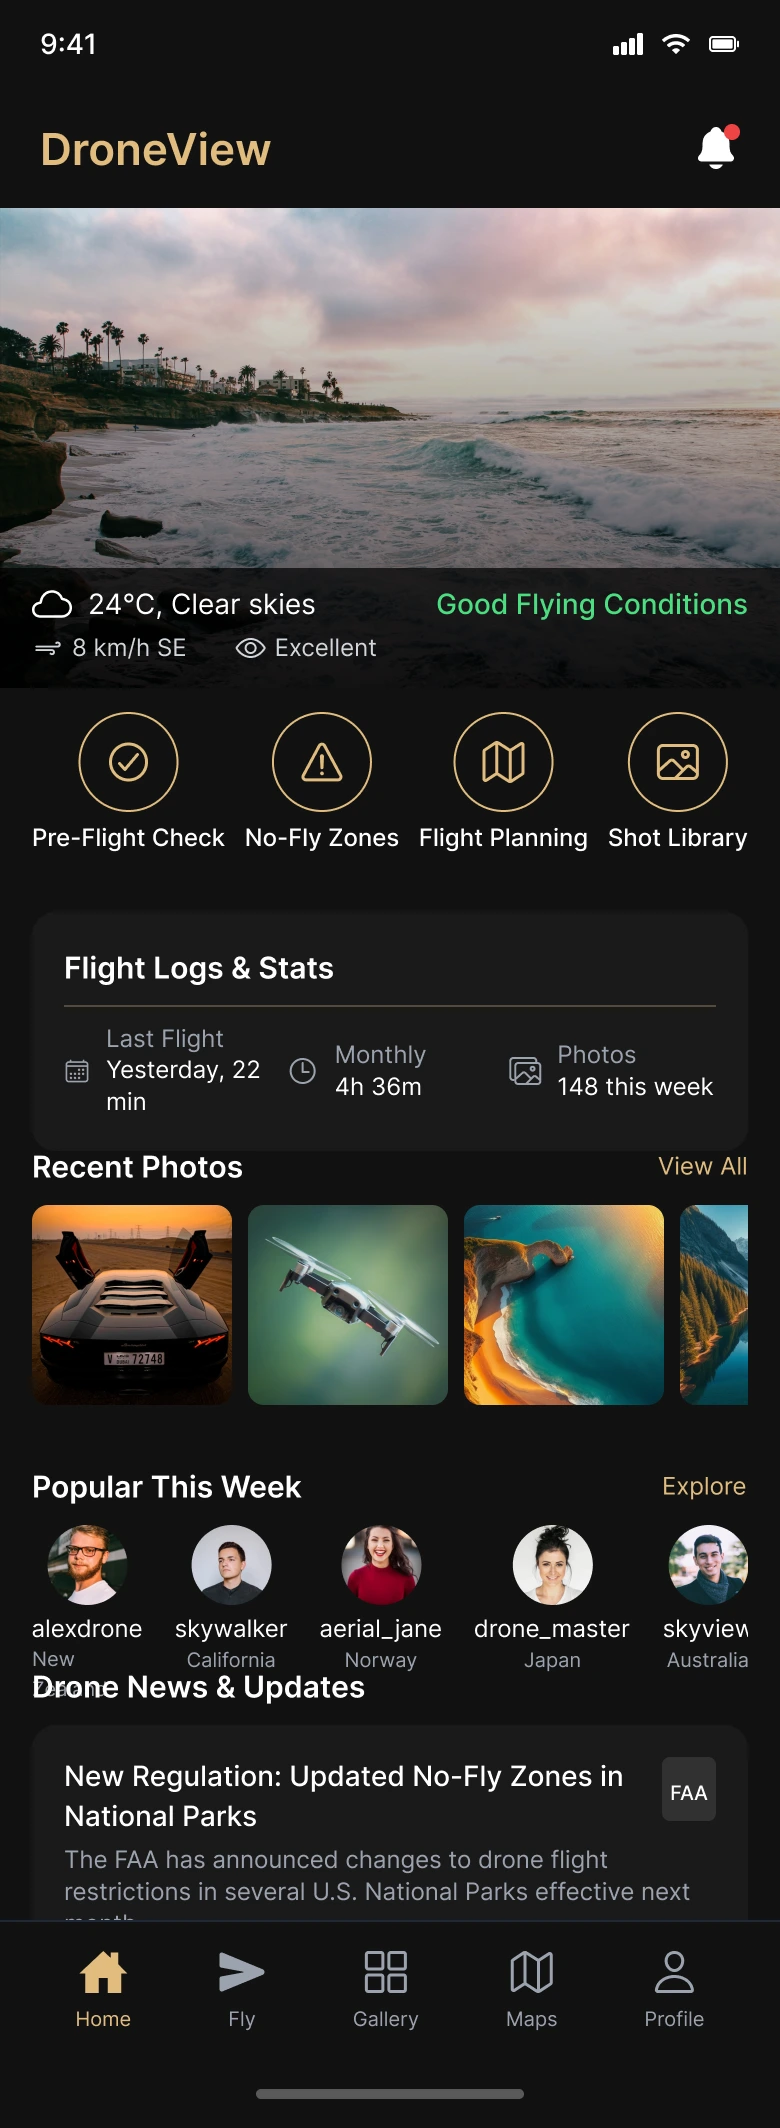Image resolution: width=780 pixels, height=2128 pixels.
Task: Select the Home tab
Action: 103,1988
